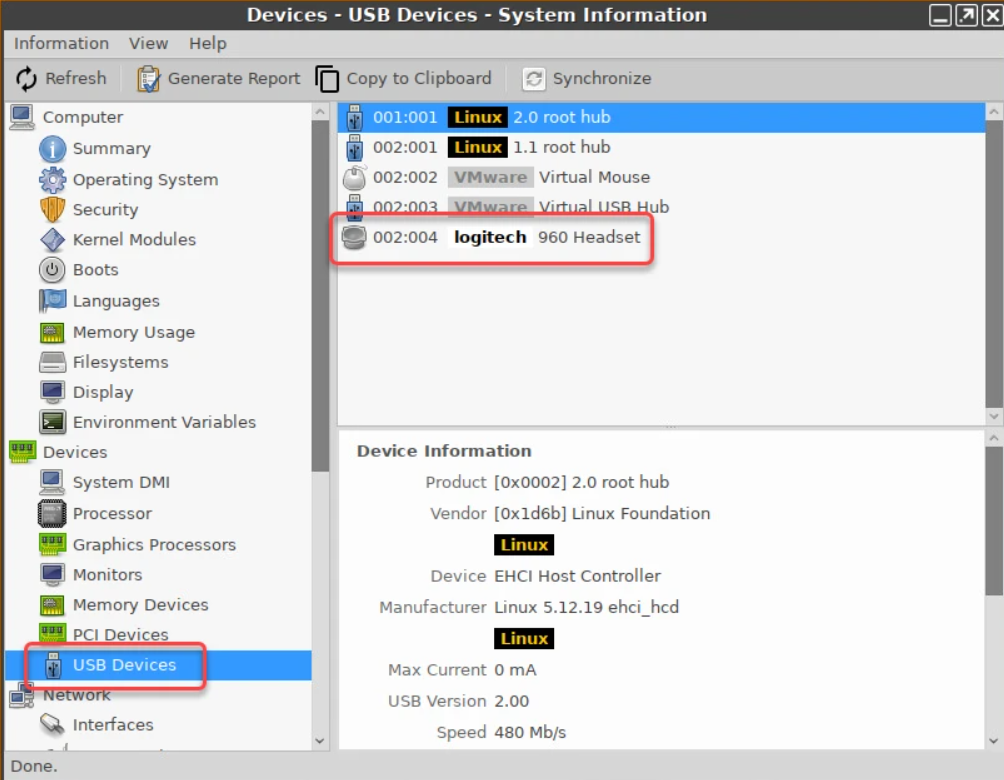The height and width of the screenshot is (780, 1004).
Task: Generate a system report
Action: pyautogui.click(x=217, y=78)
